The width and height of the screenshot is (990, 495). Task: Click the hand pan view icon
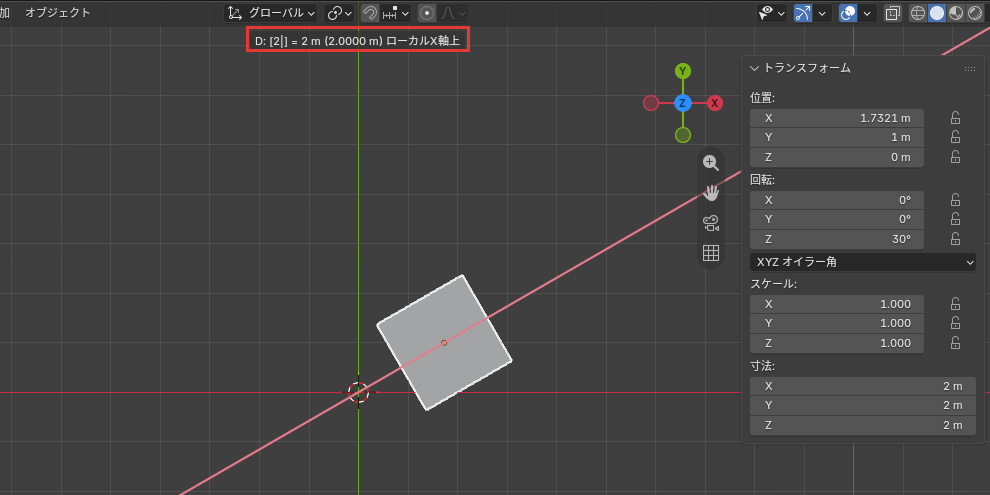(711, 193)
